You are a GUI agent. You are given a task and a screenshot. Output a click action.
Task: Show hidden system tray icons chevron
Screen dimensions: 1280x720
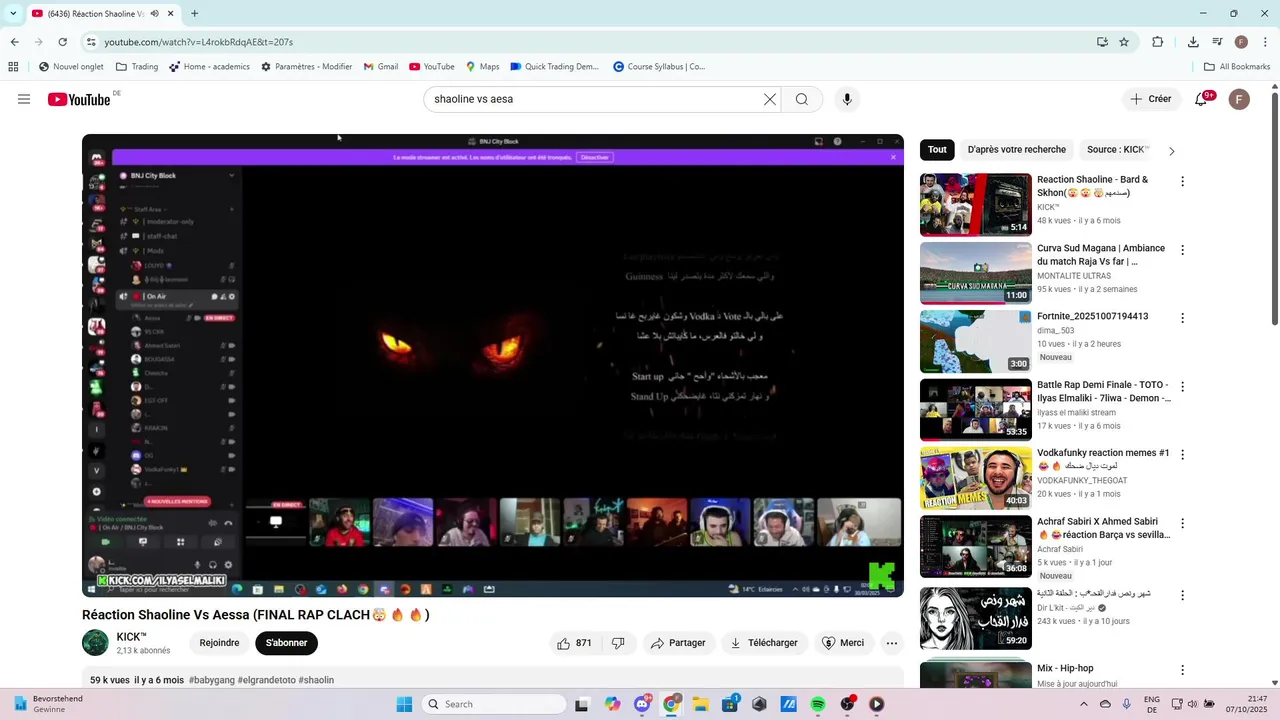coord(1083,704)
